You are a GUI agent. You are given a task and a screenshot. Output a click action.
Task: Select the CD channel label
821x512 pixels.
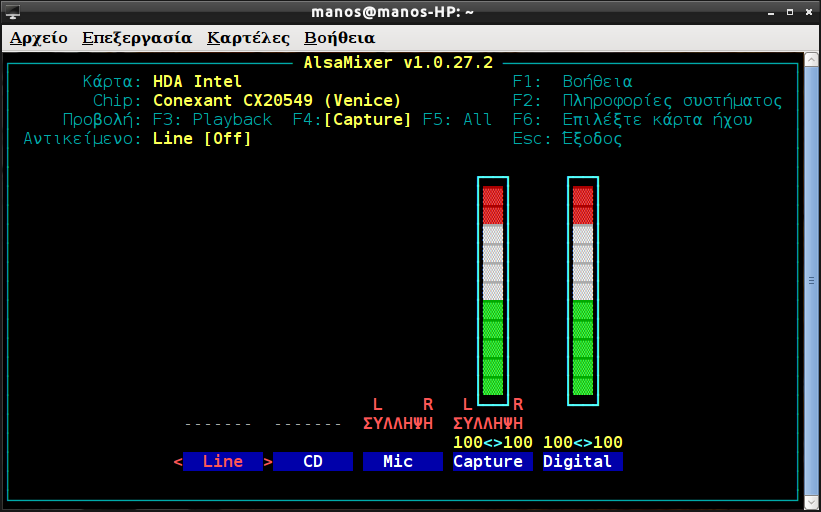tap(313, 462)
